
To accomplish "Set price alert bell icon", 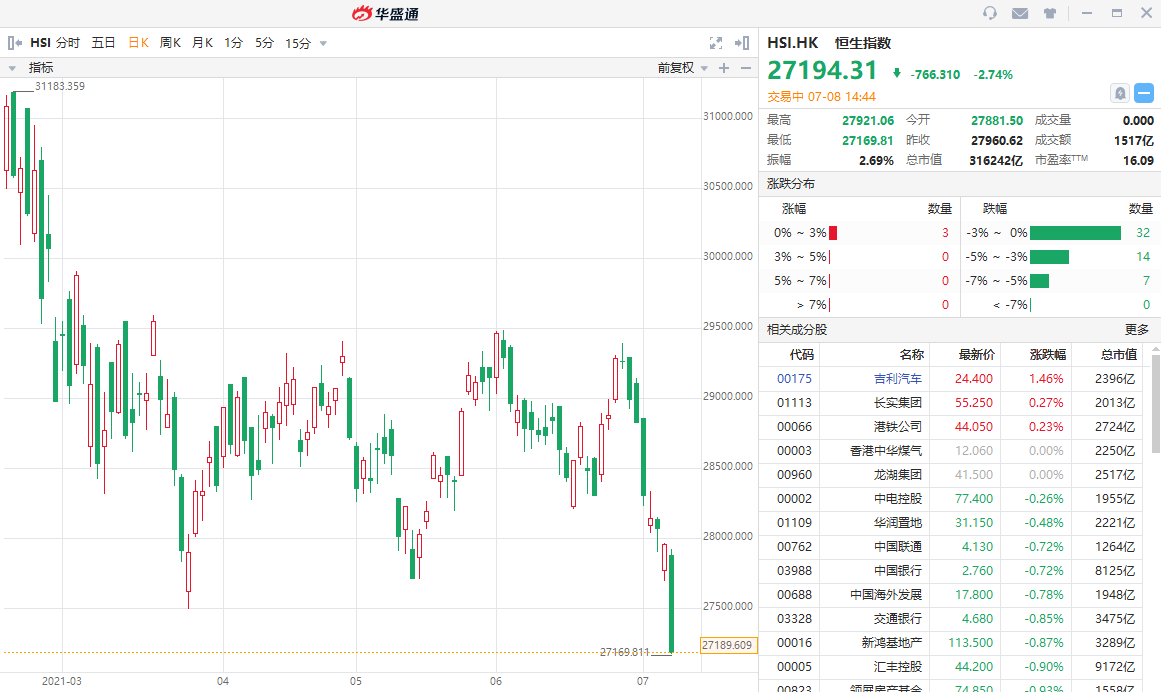I will 1120,93.
